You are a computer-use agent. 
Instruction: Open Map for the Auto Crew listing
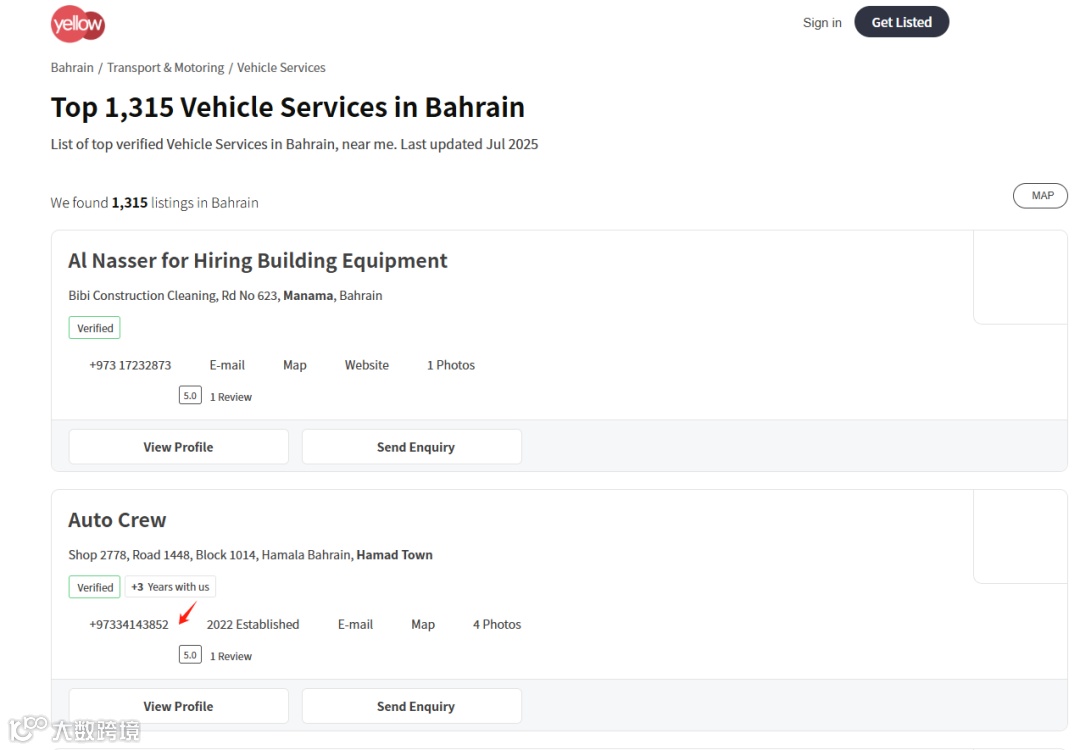[423, 625]
